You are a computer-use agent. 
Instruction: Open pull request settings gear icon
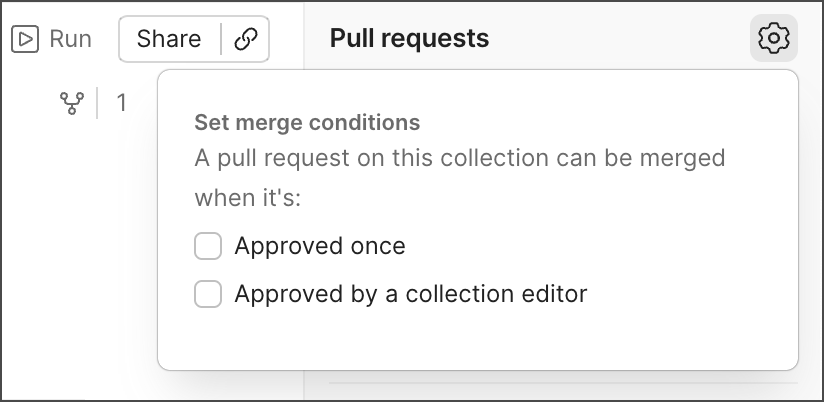774,38
